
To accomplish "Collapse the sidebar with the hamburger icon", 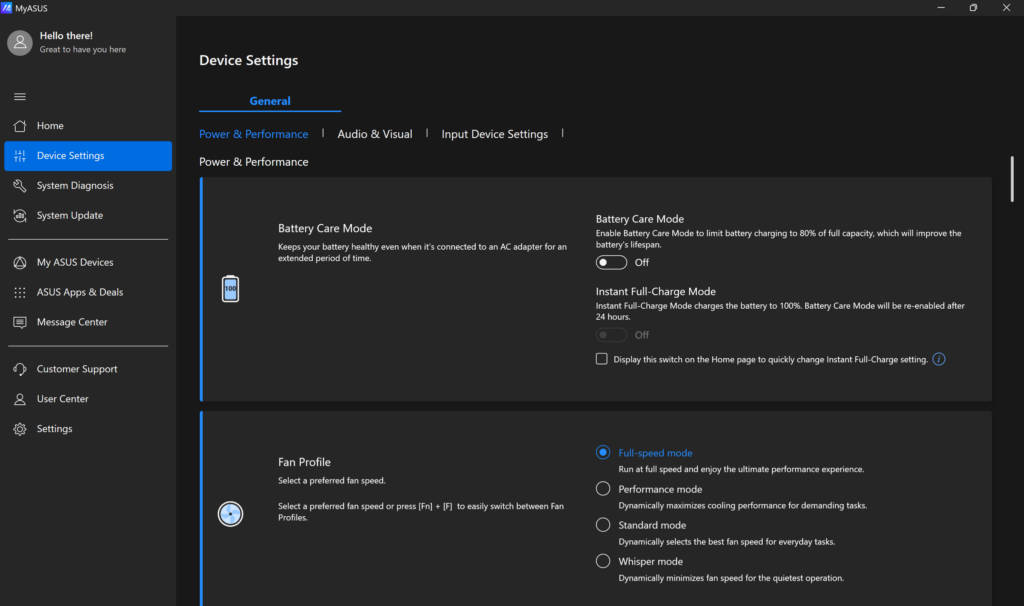I will click(x=20, y=97).
